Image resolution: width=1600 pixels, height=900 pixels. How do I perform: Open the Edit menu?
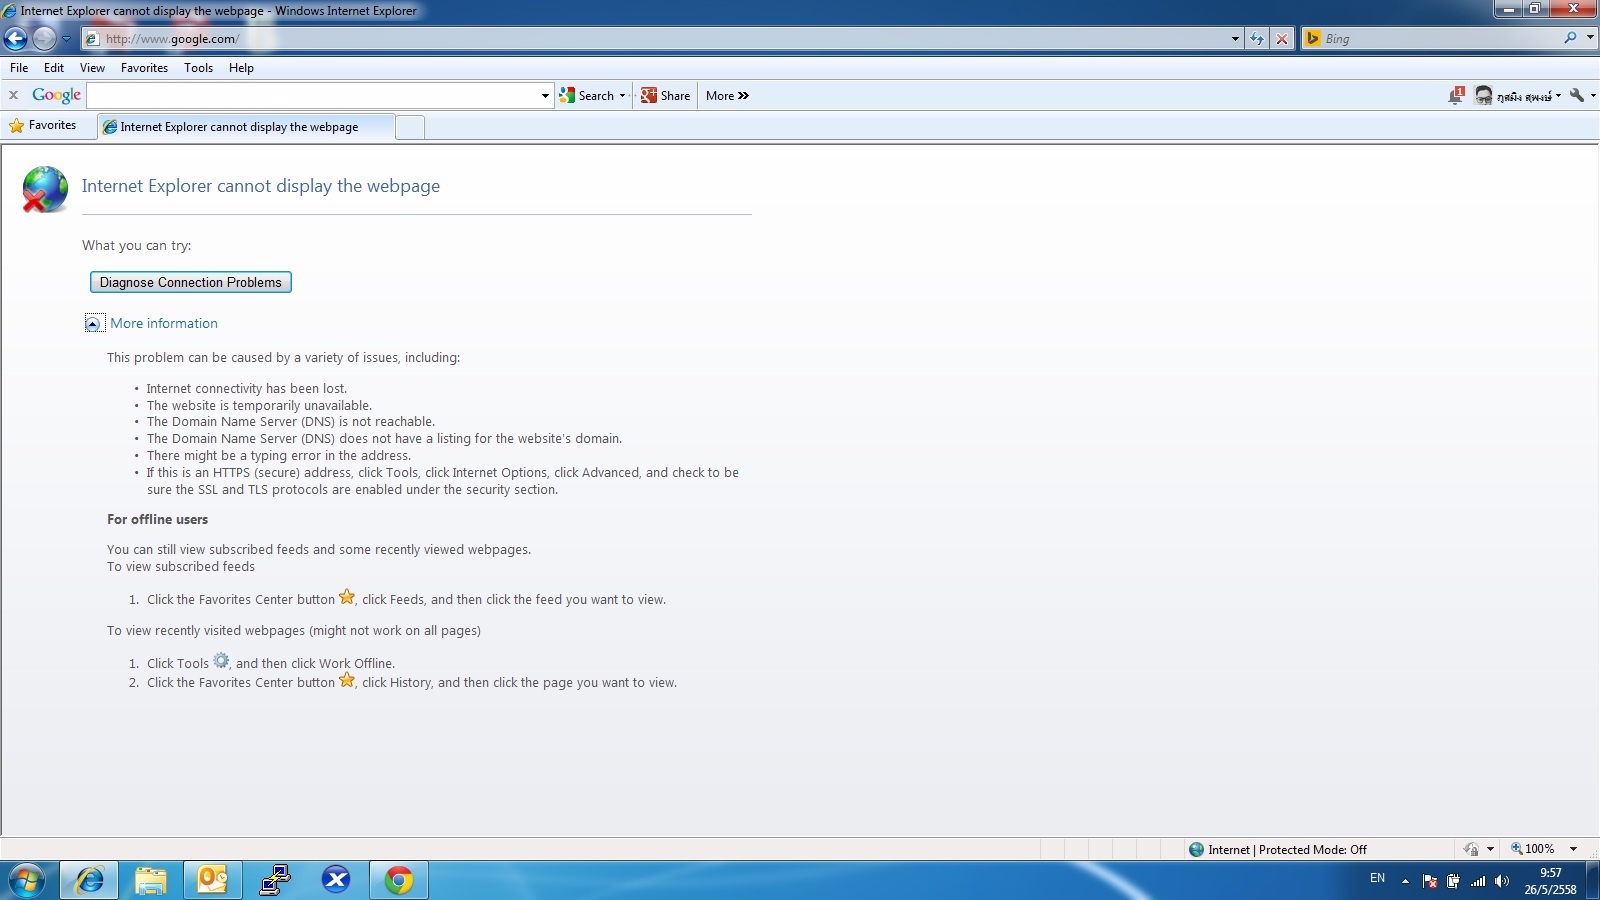[54, 68]
